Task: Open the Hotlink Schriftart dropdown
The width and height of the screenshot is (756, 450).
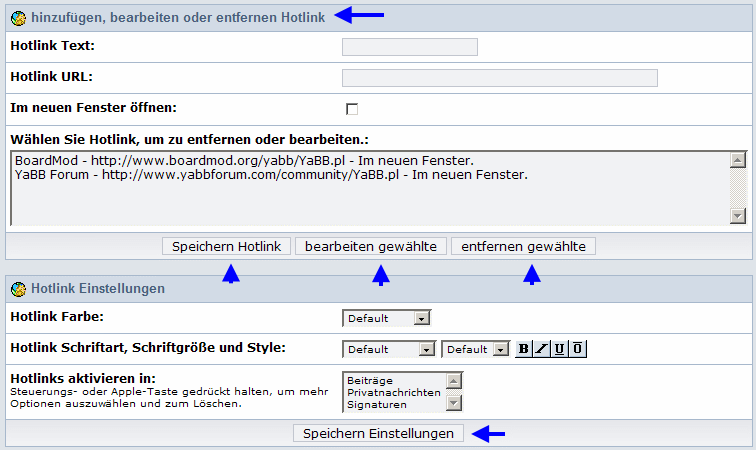Action: point(389,349)
